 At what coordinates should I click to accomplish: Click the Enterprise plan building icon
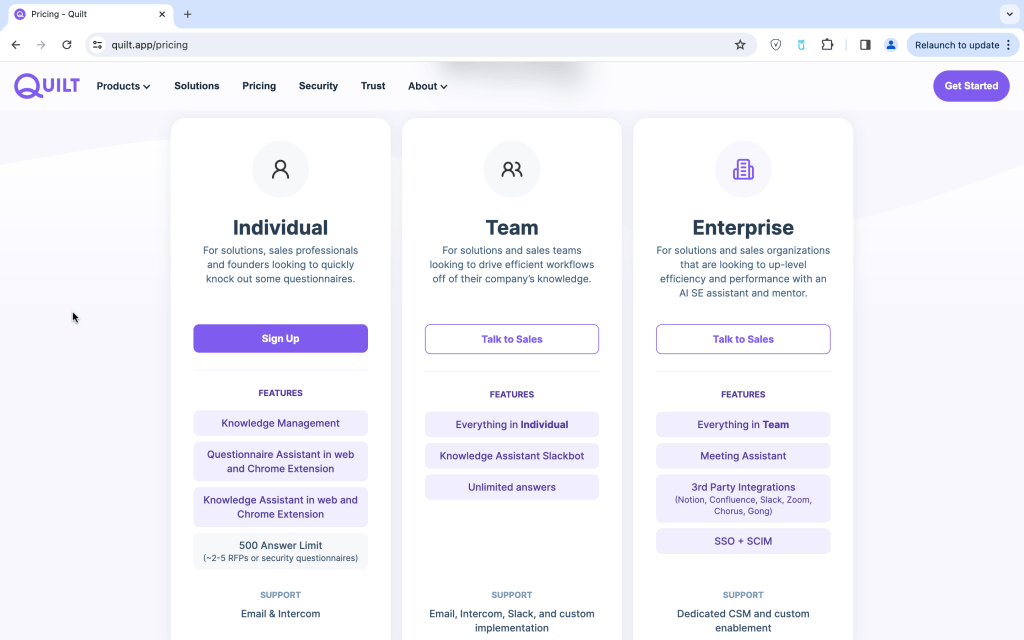point(743,169)
